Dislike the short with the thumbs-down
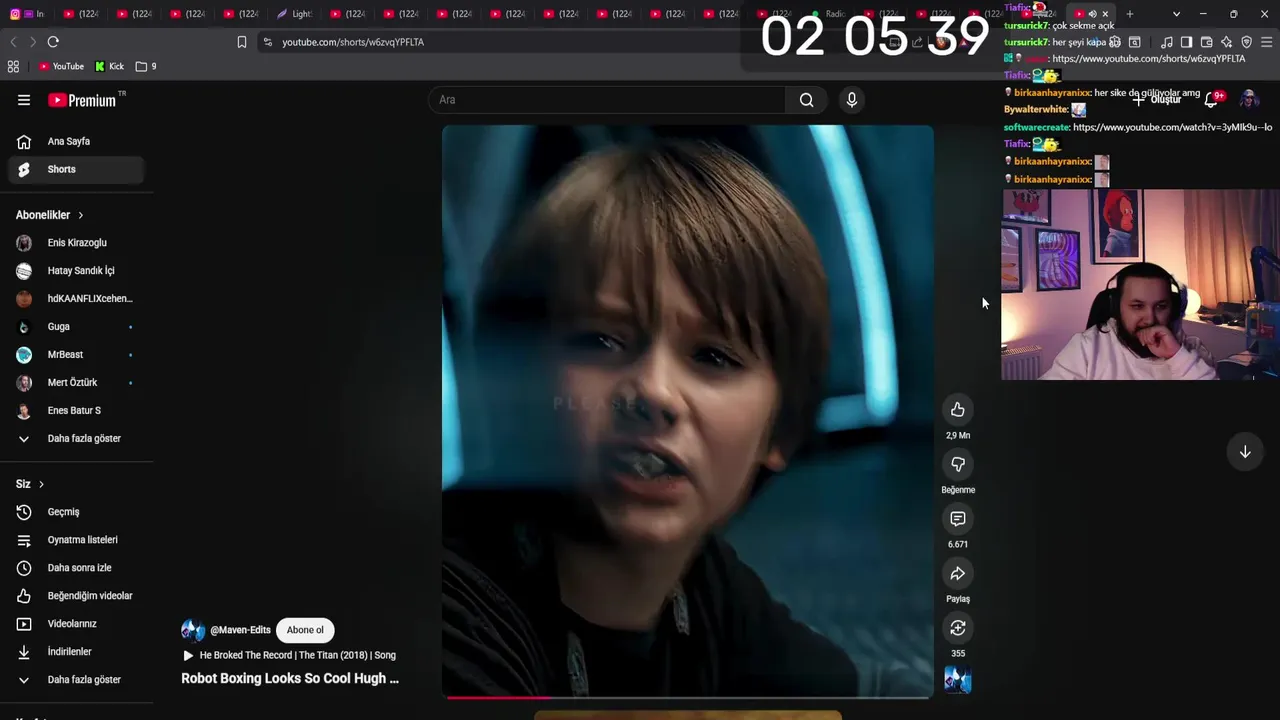1280x720 pixels. 958,464
